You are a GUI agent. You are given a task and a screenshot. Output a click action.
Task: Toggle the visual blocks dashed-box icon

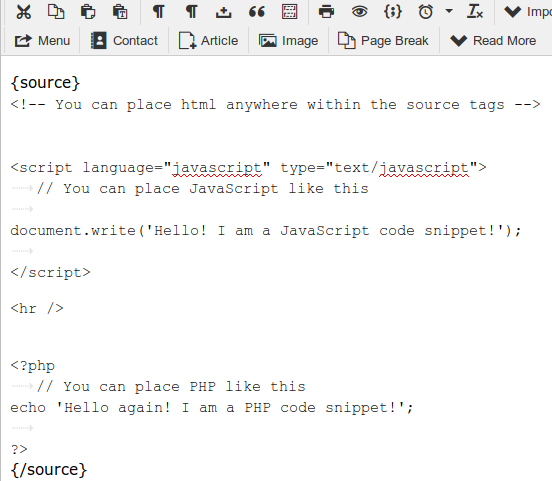pyautogui.click(x=290, y=12)
